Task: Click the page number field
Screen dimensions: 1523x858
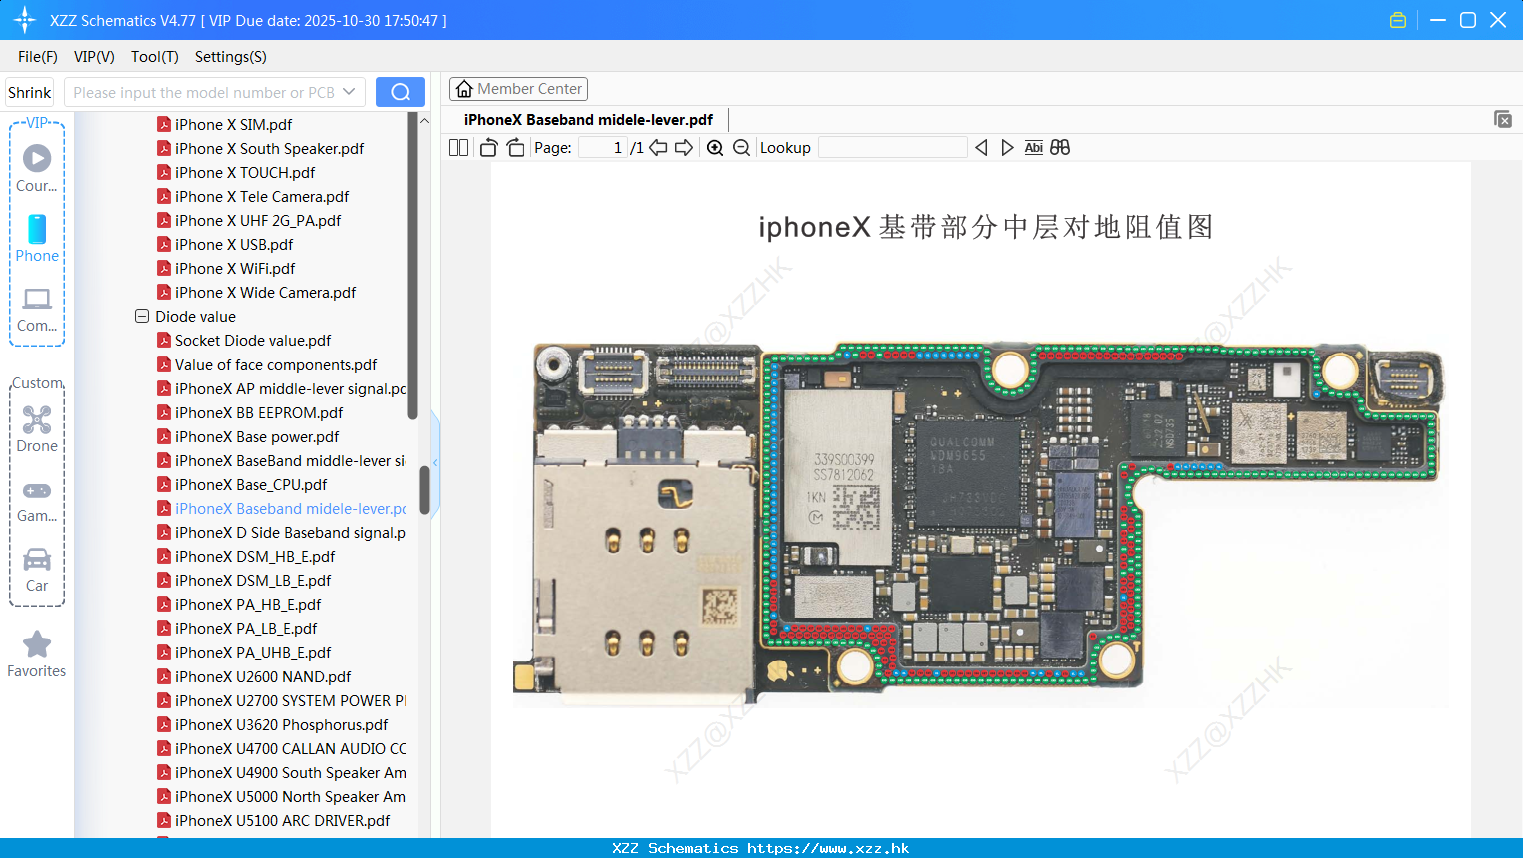Action: [x=603, y=147]
